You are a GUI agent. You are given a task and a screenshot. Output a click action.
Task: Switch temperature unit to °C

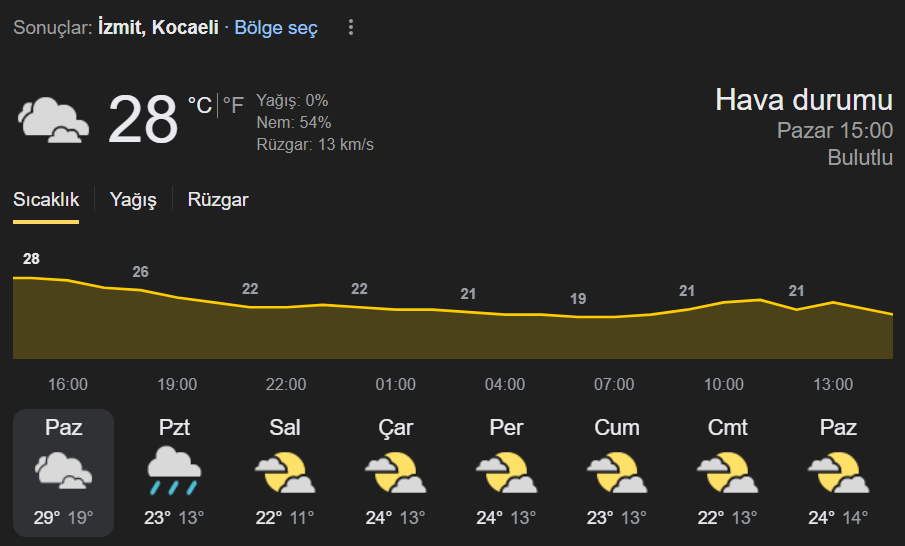[x=200, y=105]
